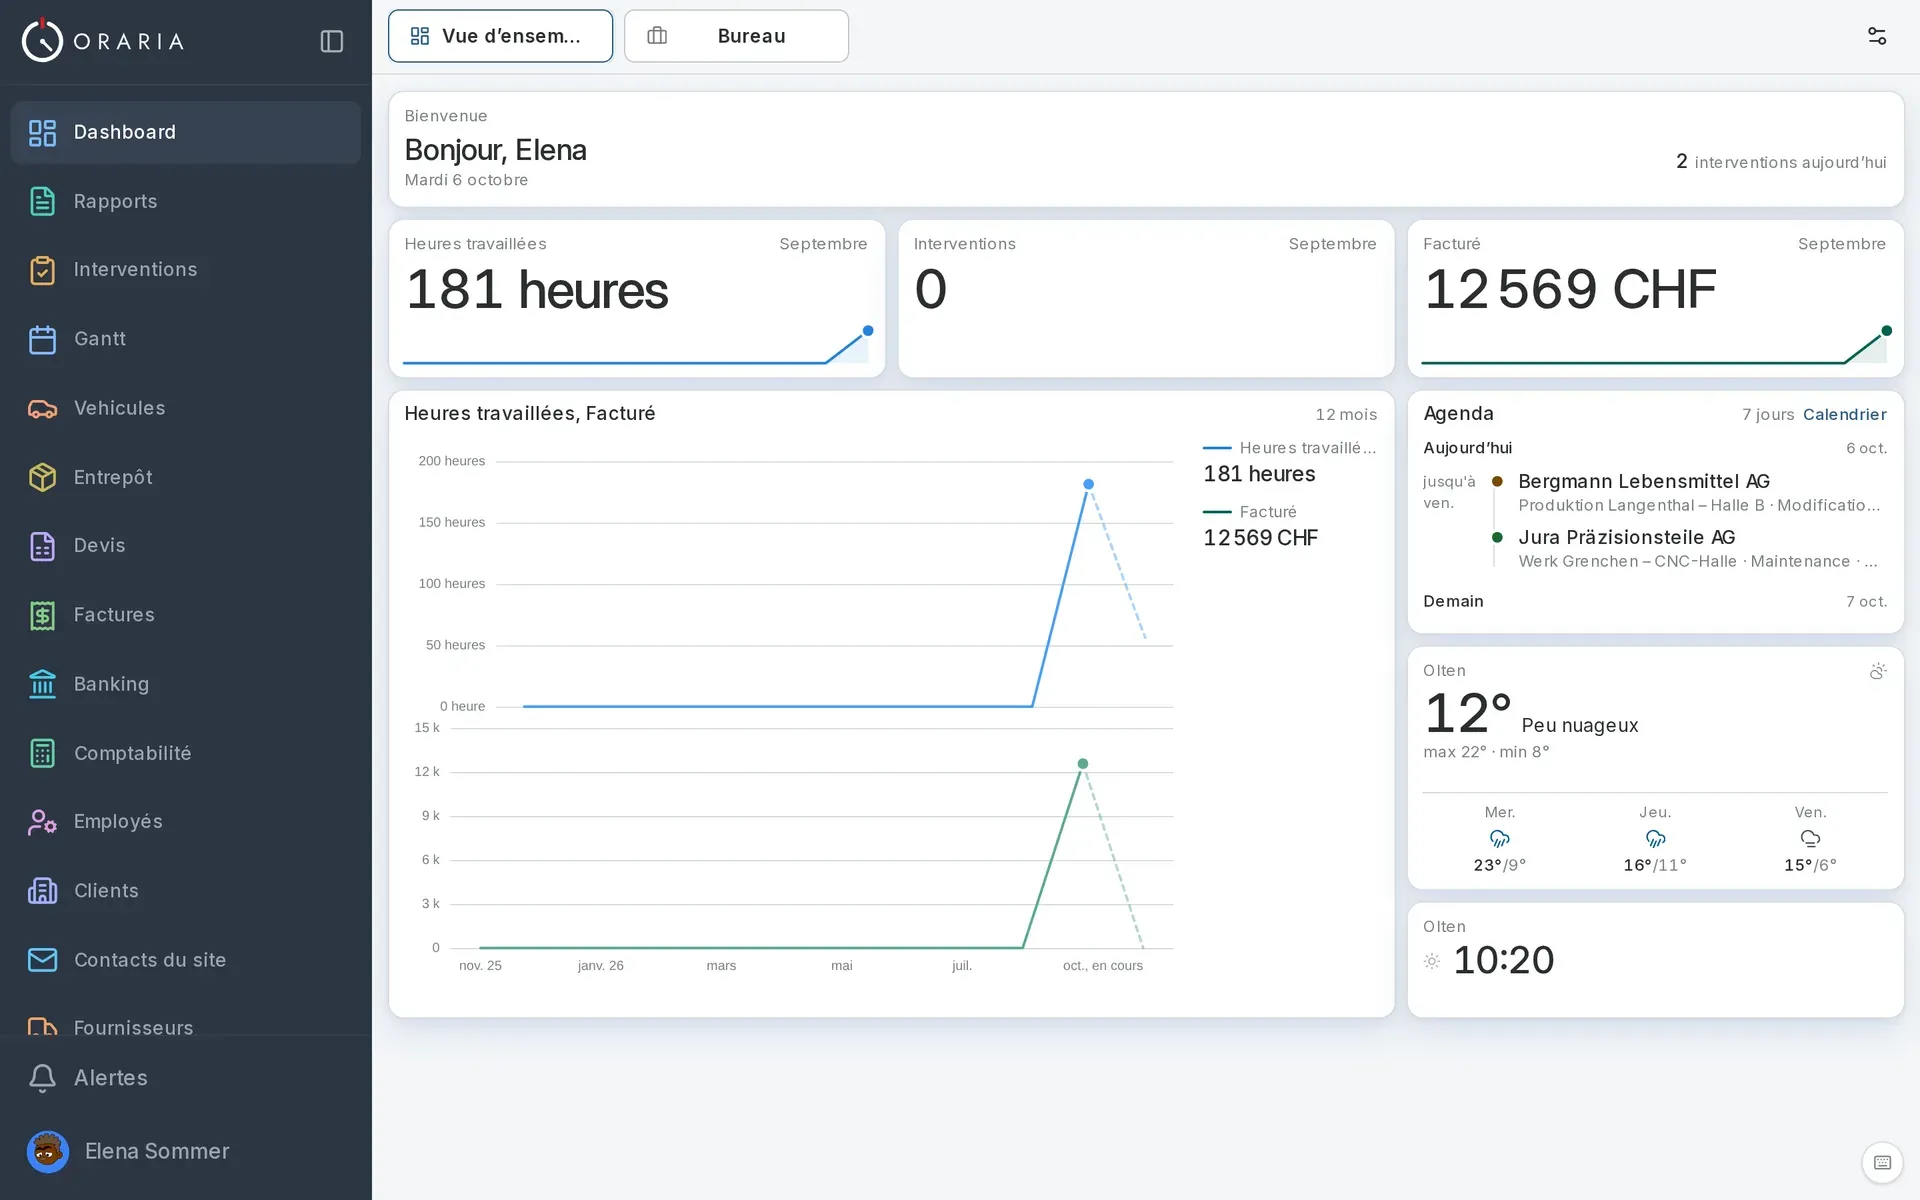Open Contacts du site
1920x1200 pixels.
(186, 960)
